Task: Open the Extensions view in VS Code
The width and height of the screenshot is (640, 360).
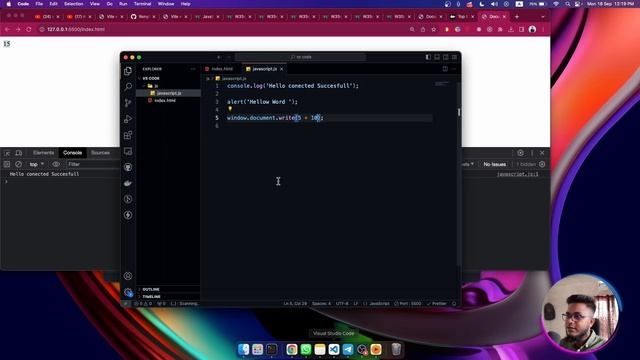Action: pyautogui.click(x=128, y=135)
